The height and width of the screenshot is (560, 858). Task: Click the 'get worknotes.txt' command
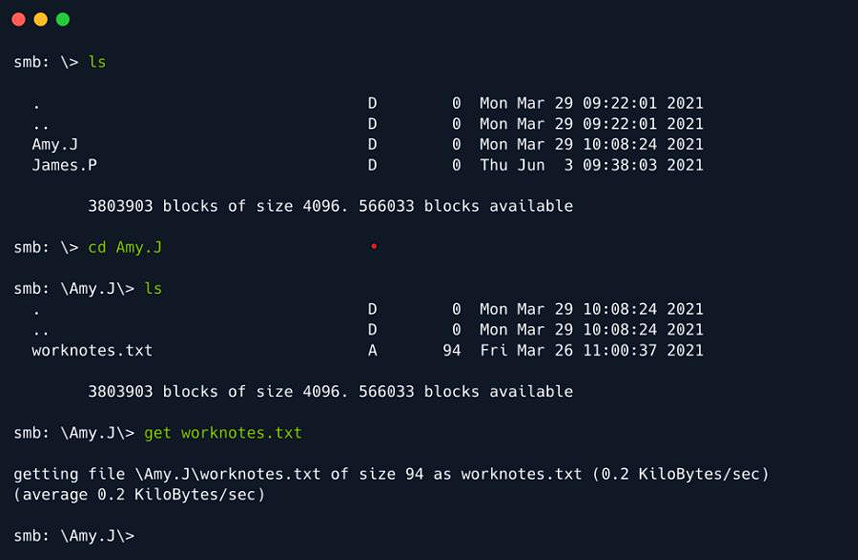223,433
